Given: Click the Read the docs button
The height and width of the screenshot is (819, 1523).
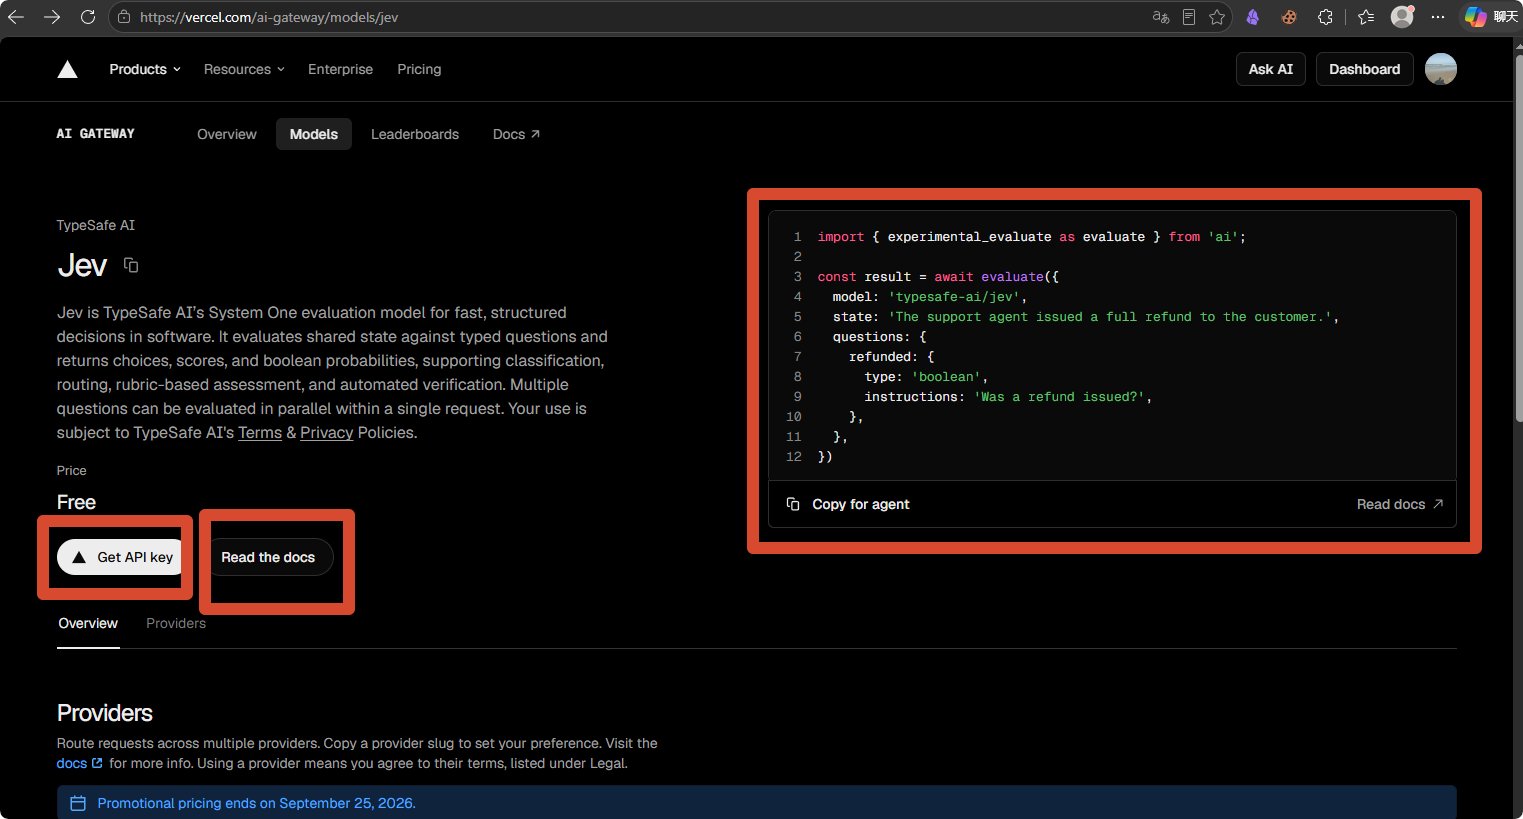Looking at the screenshot, I should click(x=268, y=557).
